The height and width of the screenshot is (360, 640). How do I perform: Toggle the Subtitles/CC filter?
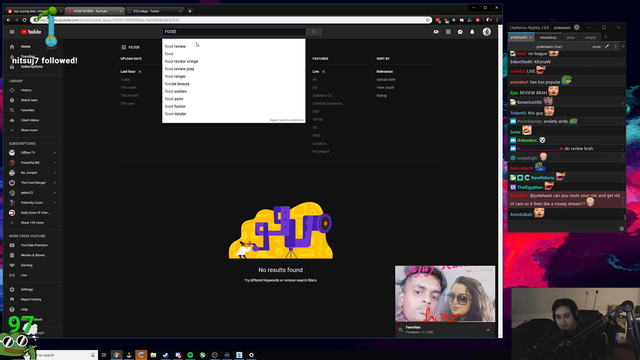tap(322, 96)
